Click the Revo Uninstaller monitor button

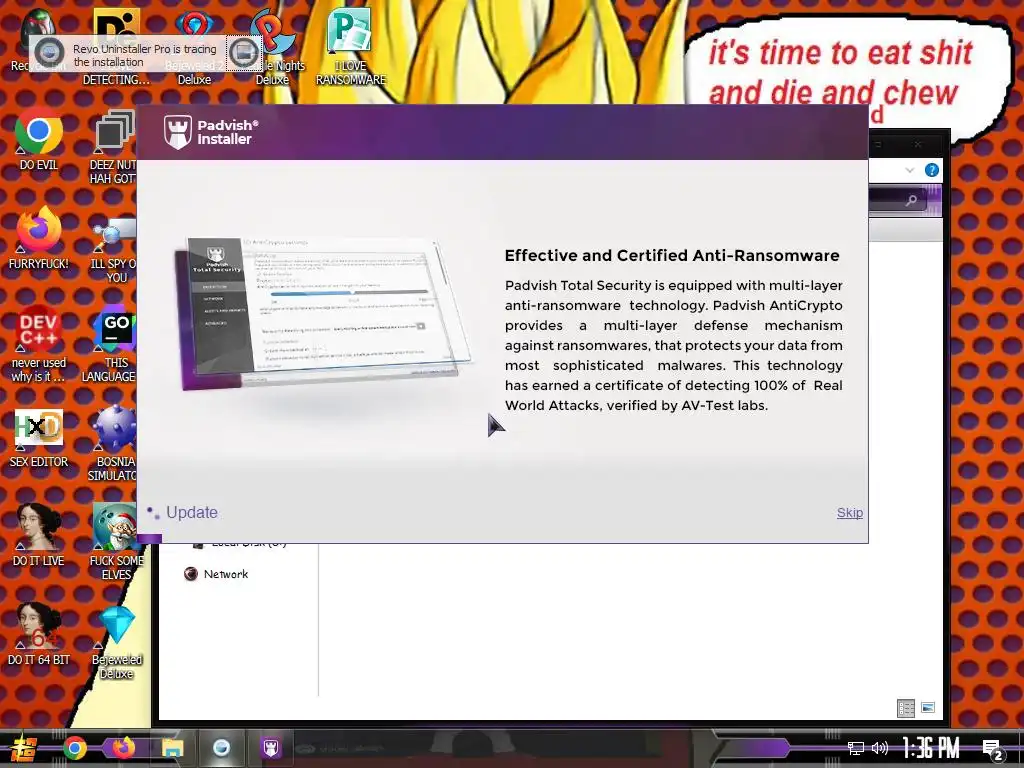[x=244, y=53]
